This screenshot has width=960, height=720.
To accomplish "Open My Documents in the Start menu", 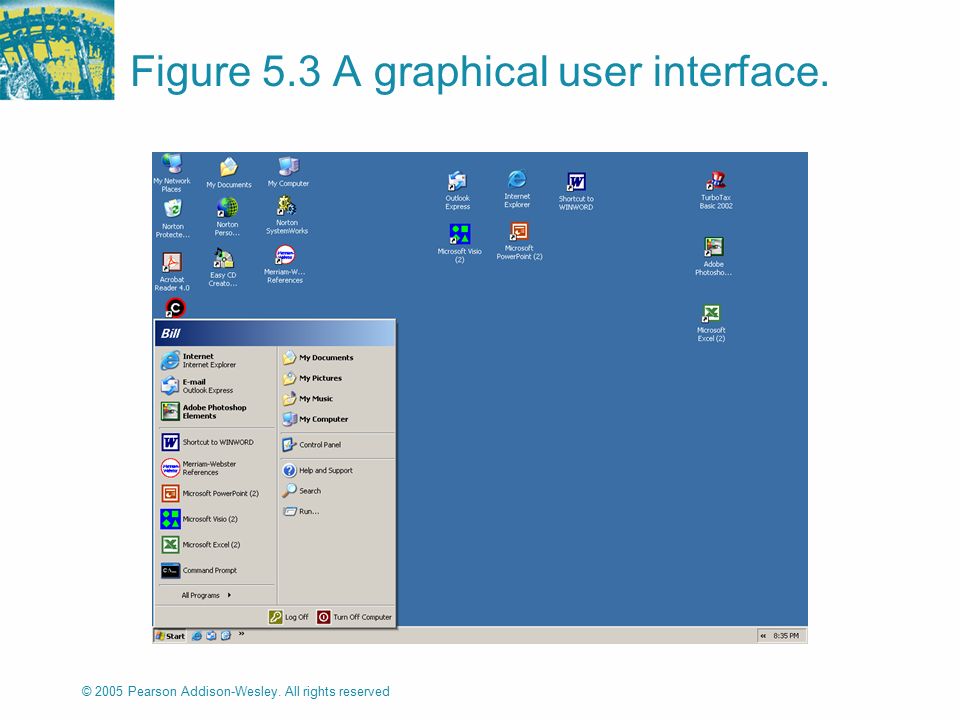I will [337, 358].
